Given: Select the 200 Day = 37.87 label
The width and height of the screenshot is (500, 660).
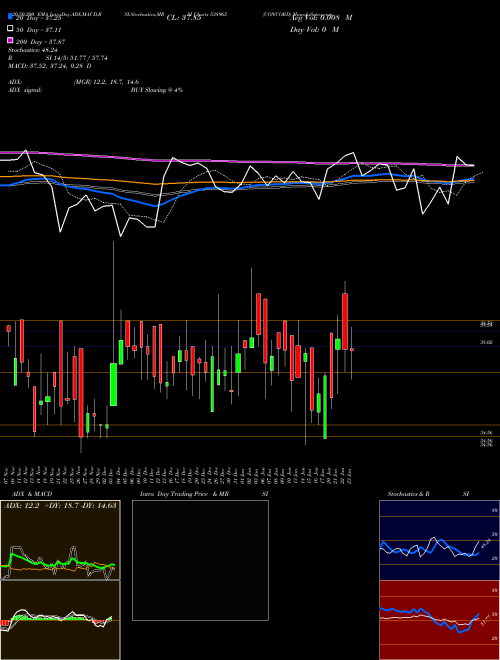Looking at the screenshot, I should [x=40, y=42].
